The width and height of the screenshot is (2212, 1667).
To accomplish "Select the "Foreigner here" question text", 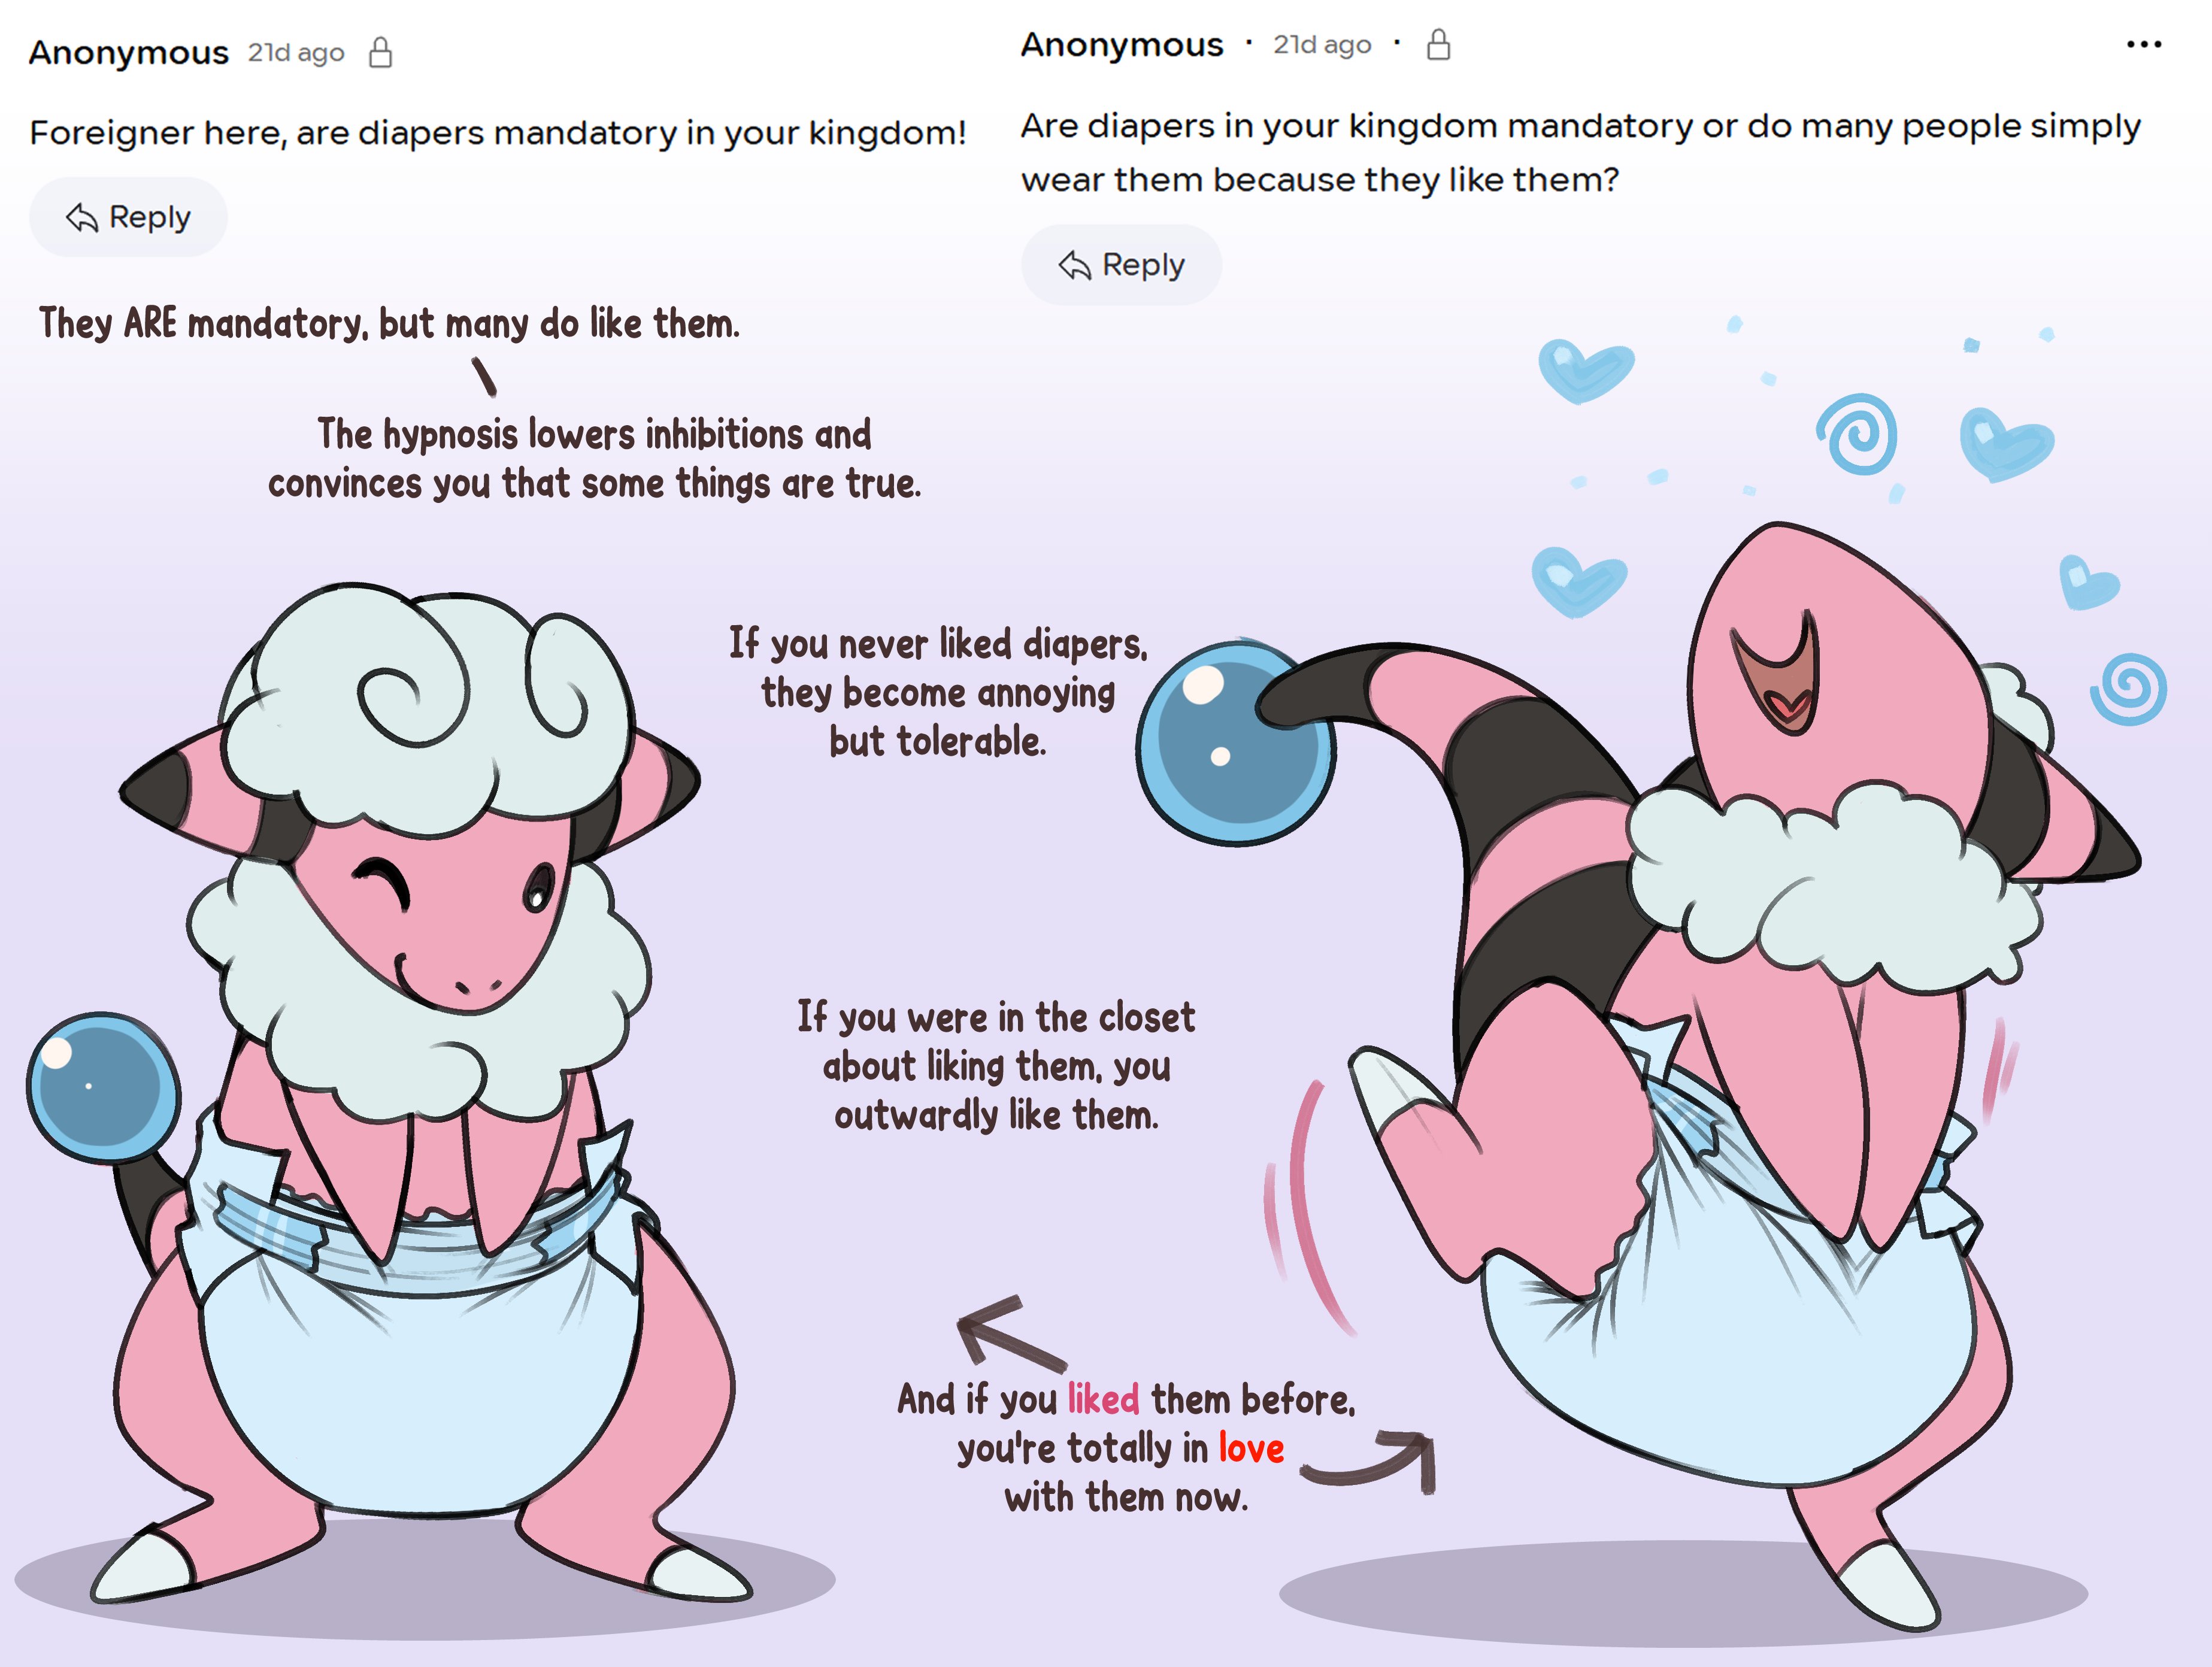I will pos(497,132).
